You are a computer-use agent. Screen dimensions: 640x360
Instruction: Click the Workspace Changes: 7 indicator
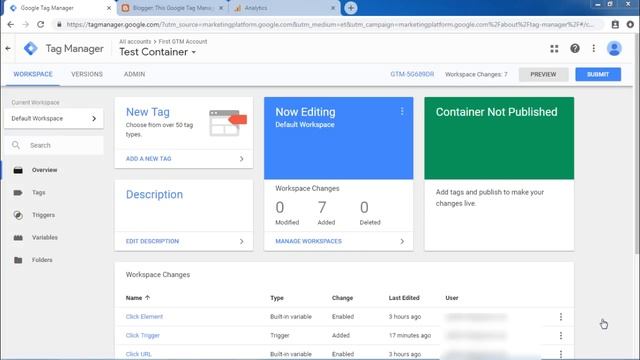click(x=476, y=75)
